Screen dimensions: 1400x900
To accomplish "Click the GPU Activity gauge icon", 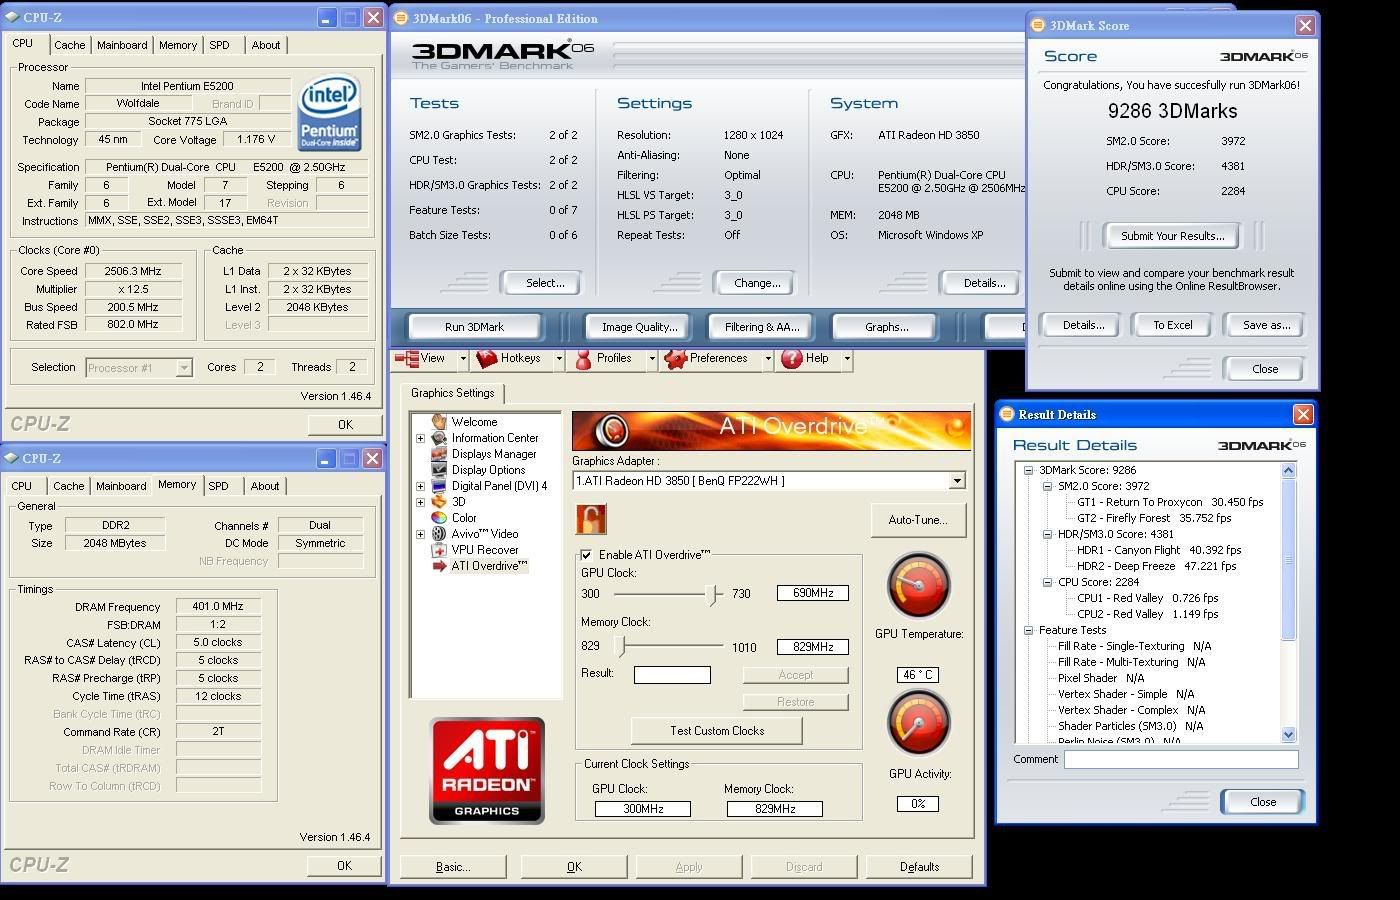I will click(x=918, y=723).
